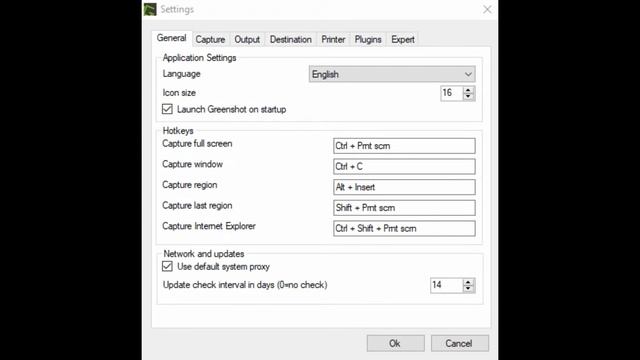This screenshot has width=640, height=360.
Task: Switch to the Capture tab
Action: coord(210,40)
